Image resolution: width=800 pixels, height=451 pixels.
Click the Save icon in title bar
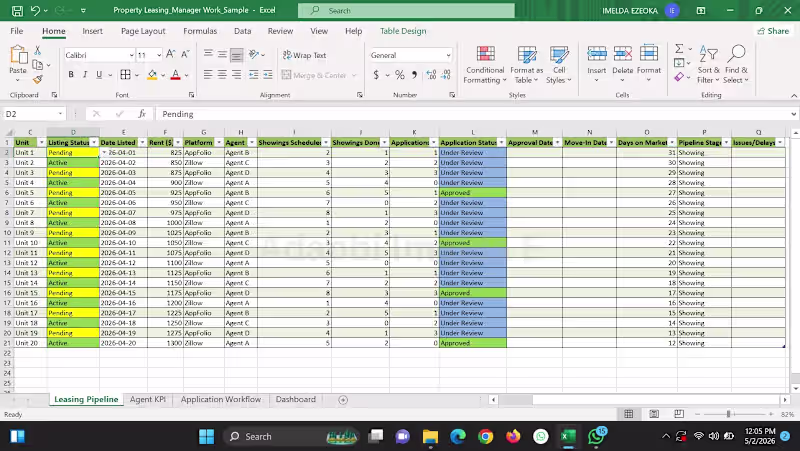17,10
